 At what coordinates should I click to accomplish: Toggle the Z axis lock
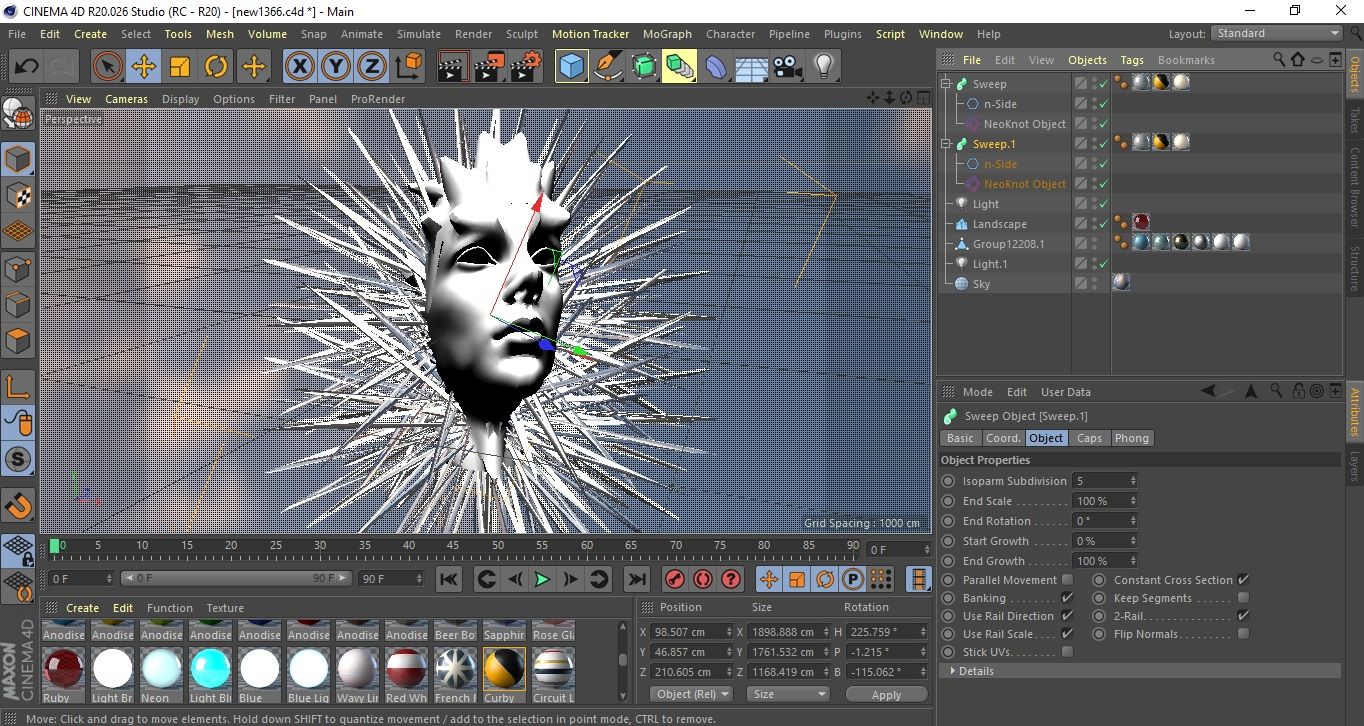372,67
